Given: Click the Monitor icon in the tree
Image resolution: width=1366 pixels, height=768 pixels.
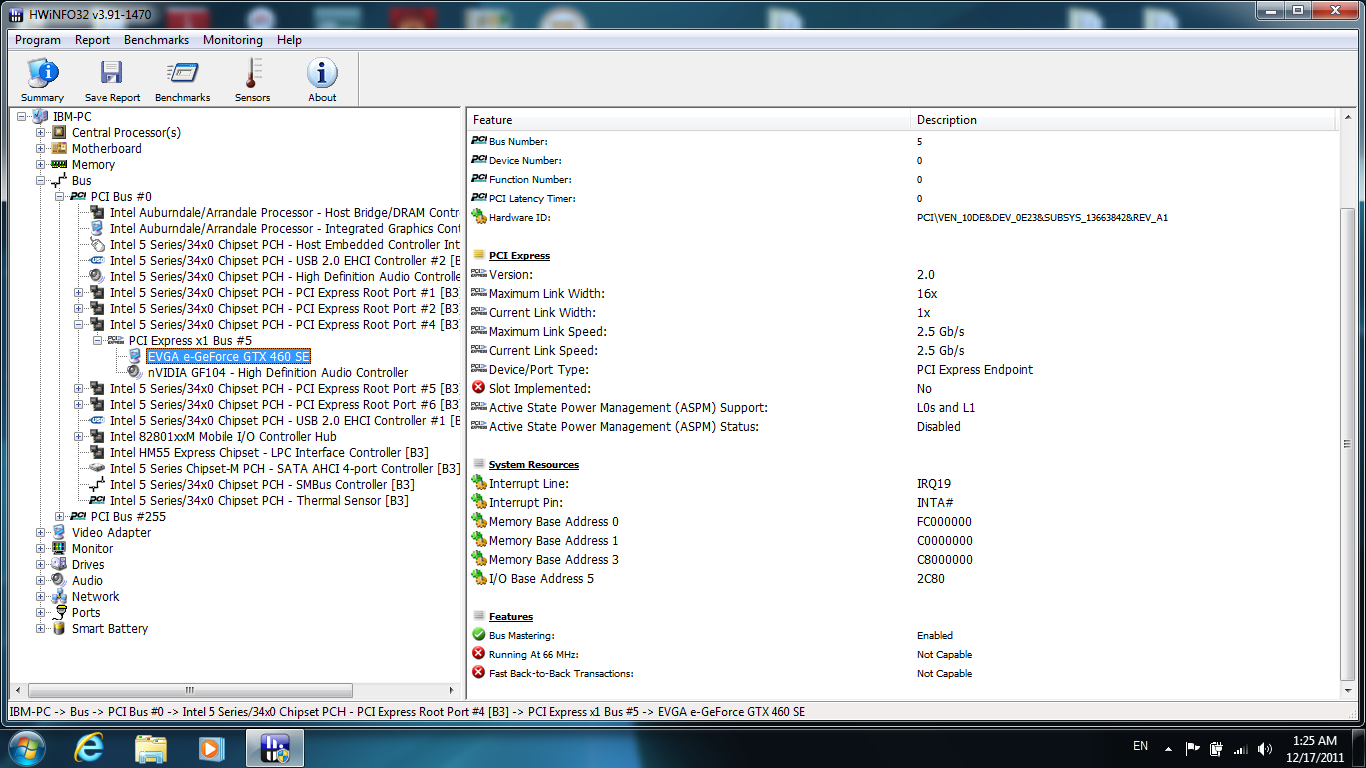Looking at the screenshot, I should click(60, 548).
